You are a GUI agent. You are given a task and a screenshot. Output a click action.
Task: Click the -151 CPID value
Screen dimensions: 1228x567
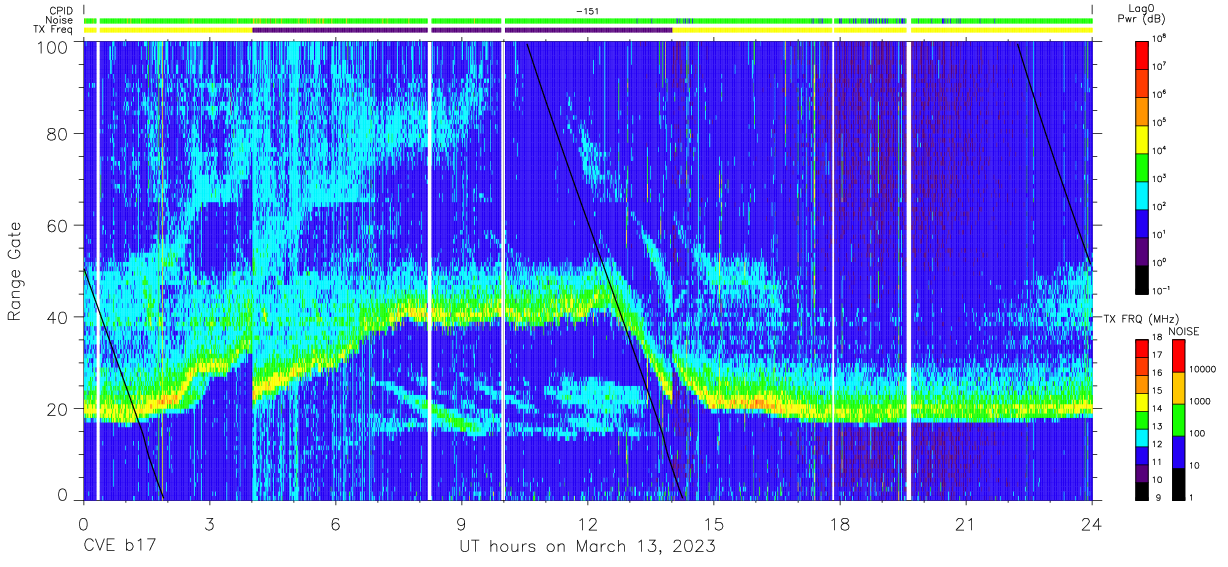tap(587, 10)
